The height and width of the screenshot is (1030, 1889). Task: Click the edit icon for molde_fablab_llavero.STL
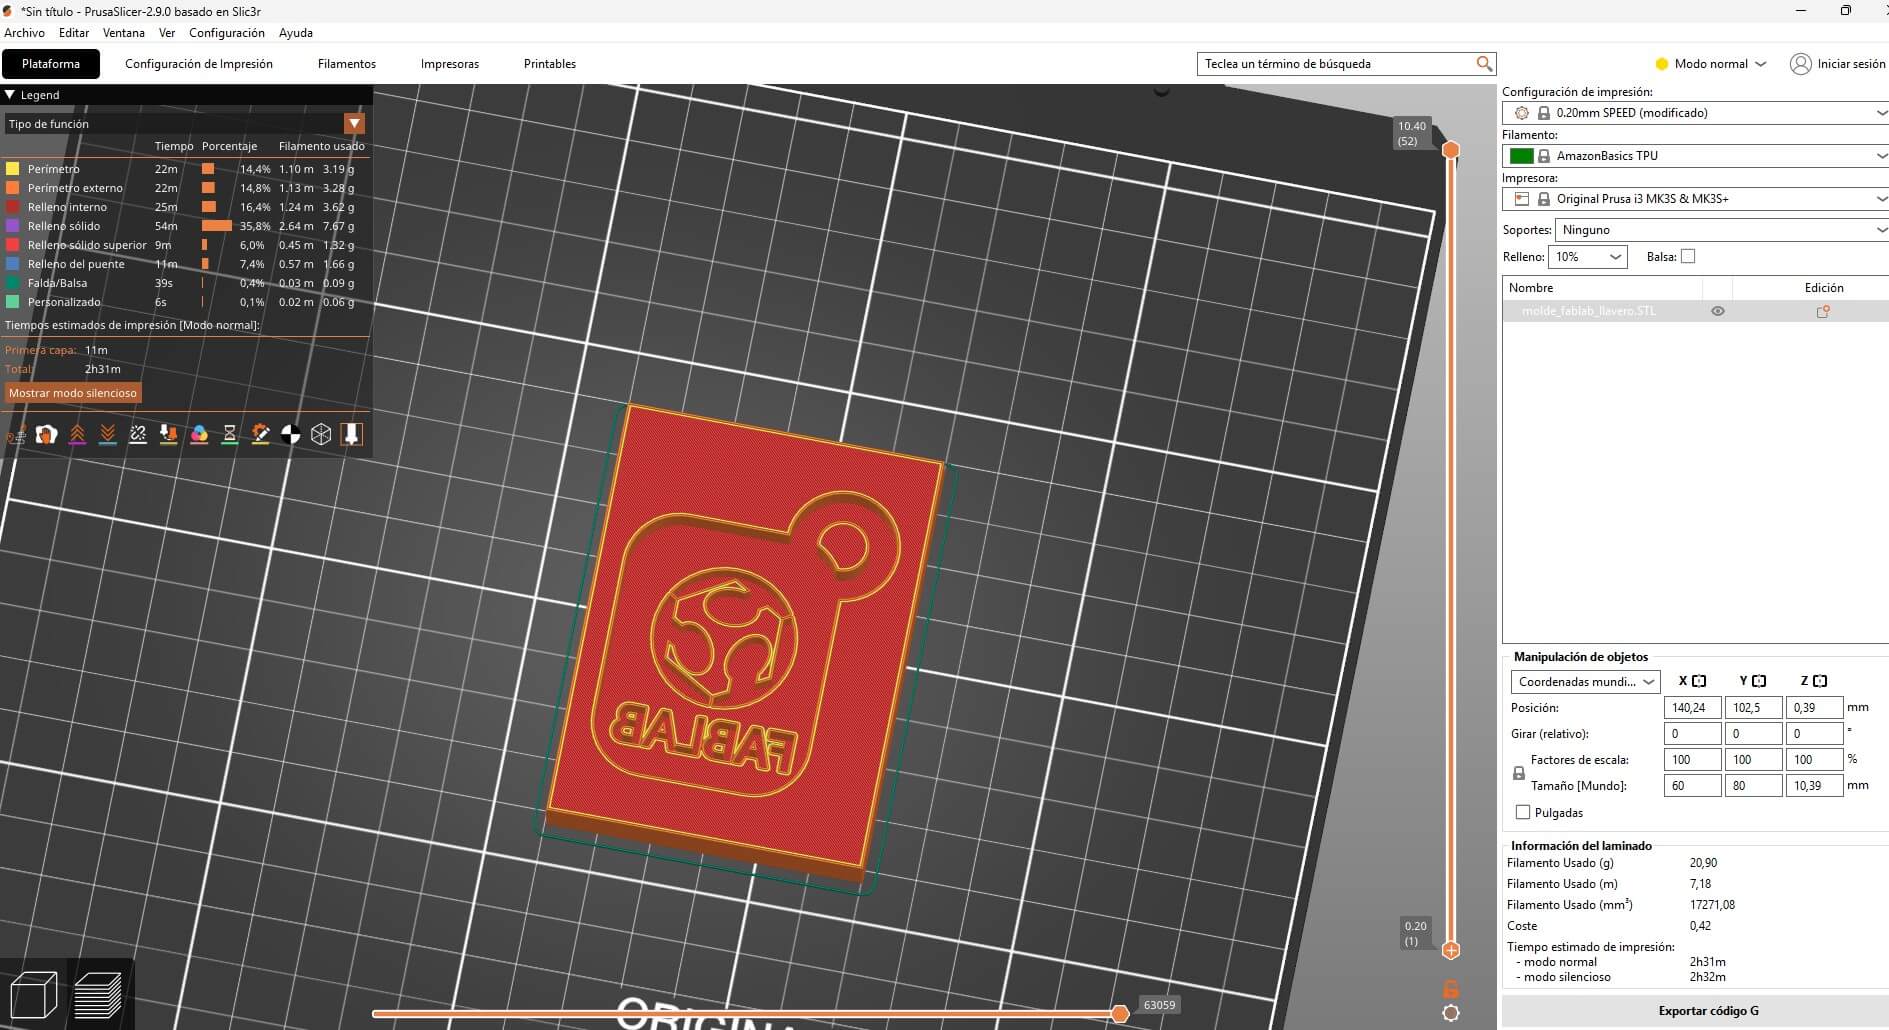[x=1823, y=311]
